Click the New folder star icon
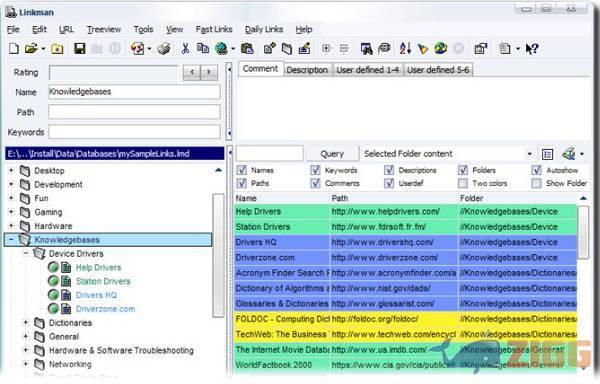600x384 pixels. (57, 49)
